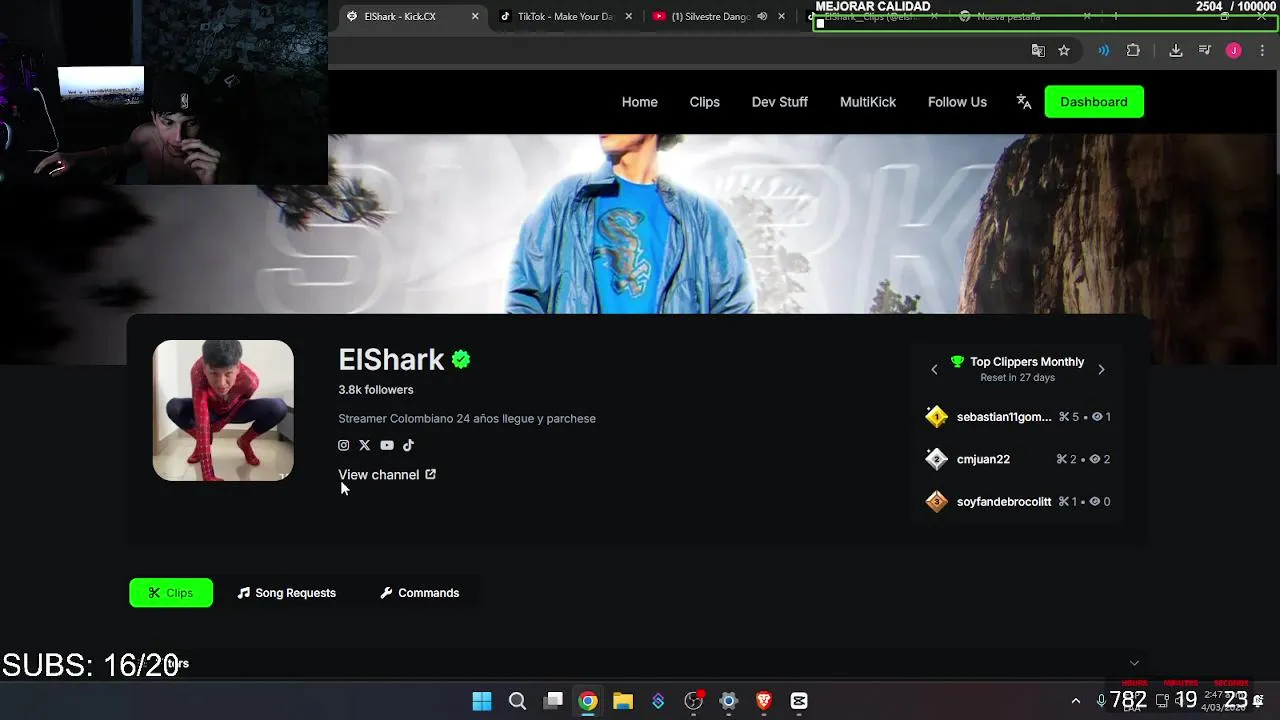1280x720 pixels.
Task: Switch to Song Requests tab
Action: pos(287,593)
